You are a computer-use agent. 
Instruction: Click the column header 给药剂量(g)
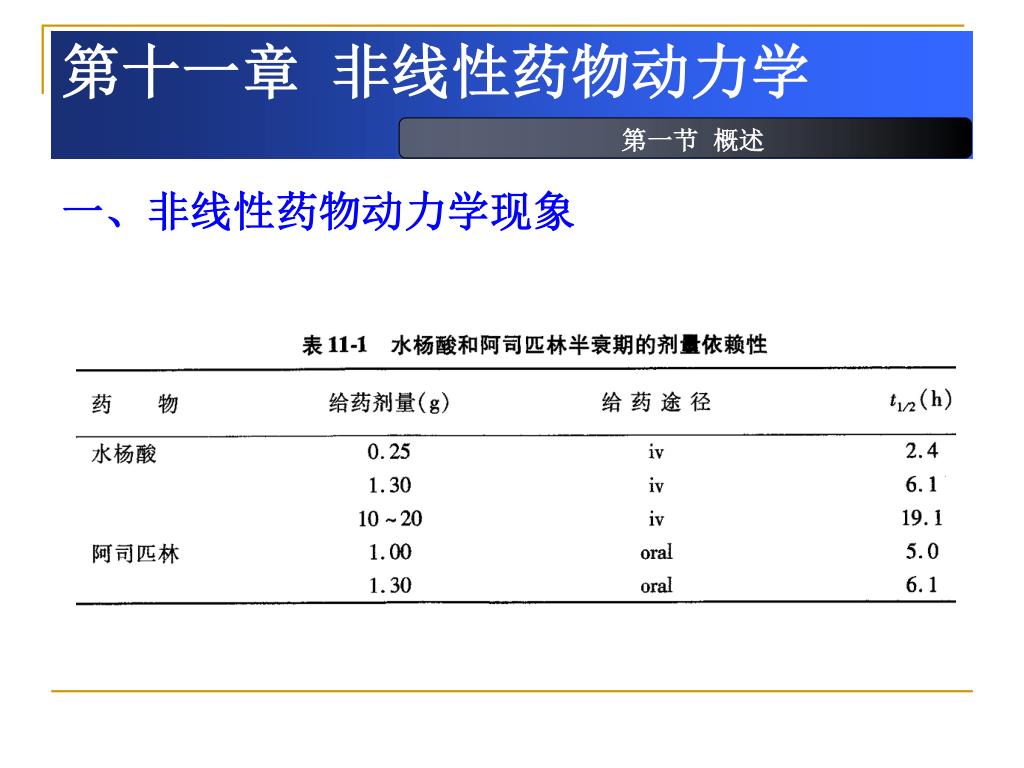[389, 402]
